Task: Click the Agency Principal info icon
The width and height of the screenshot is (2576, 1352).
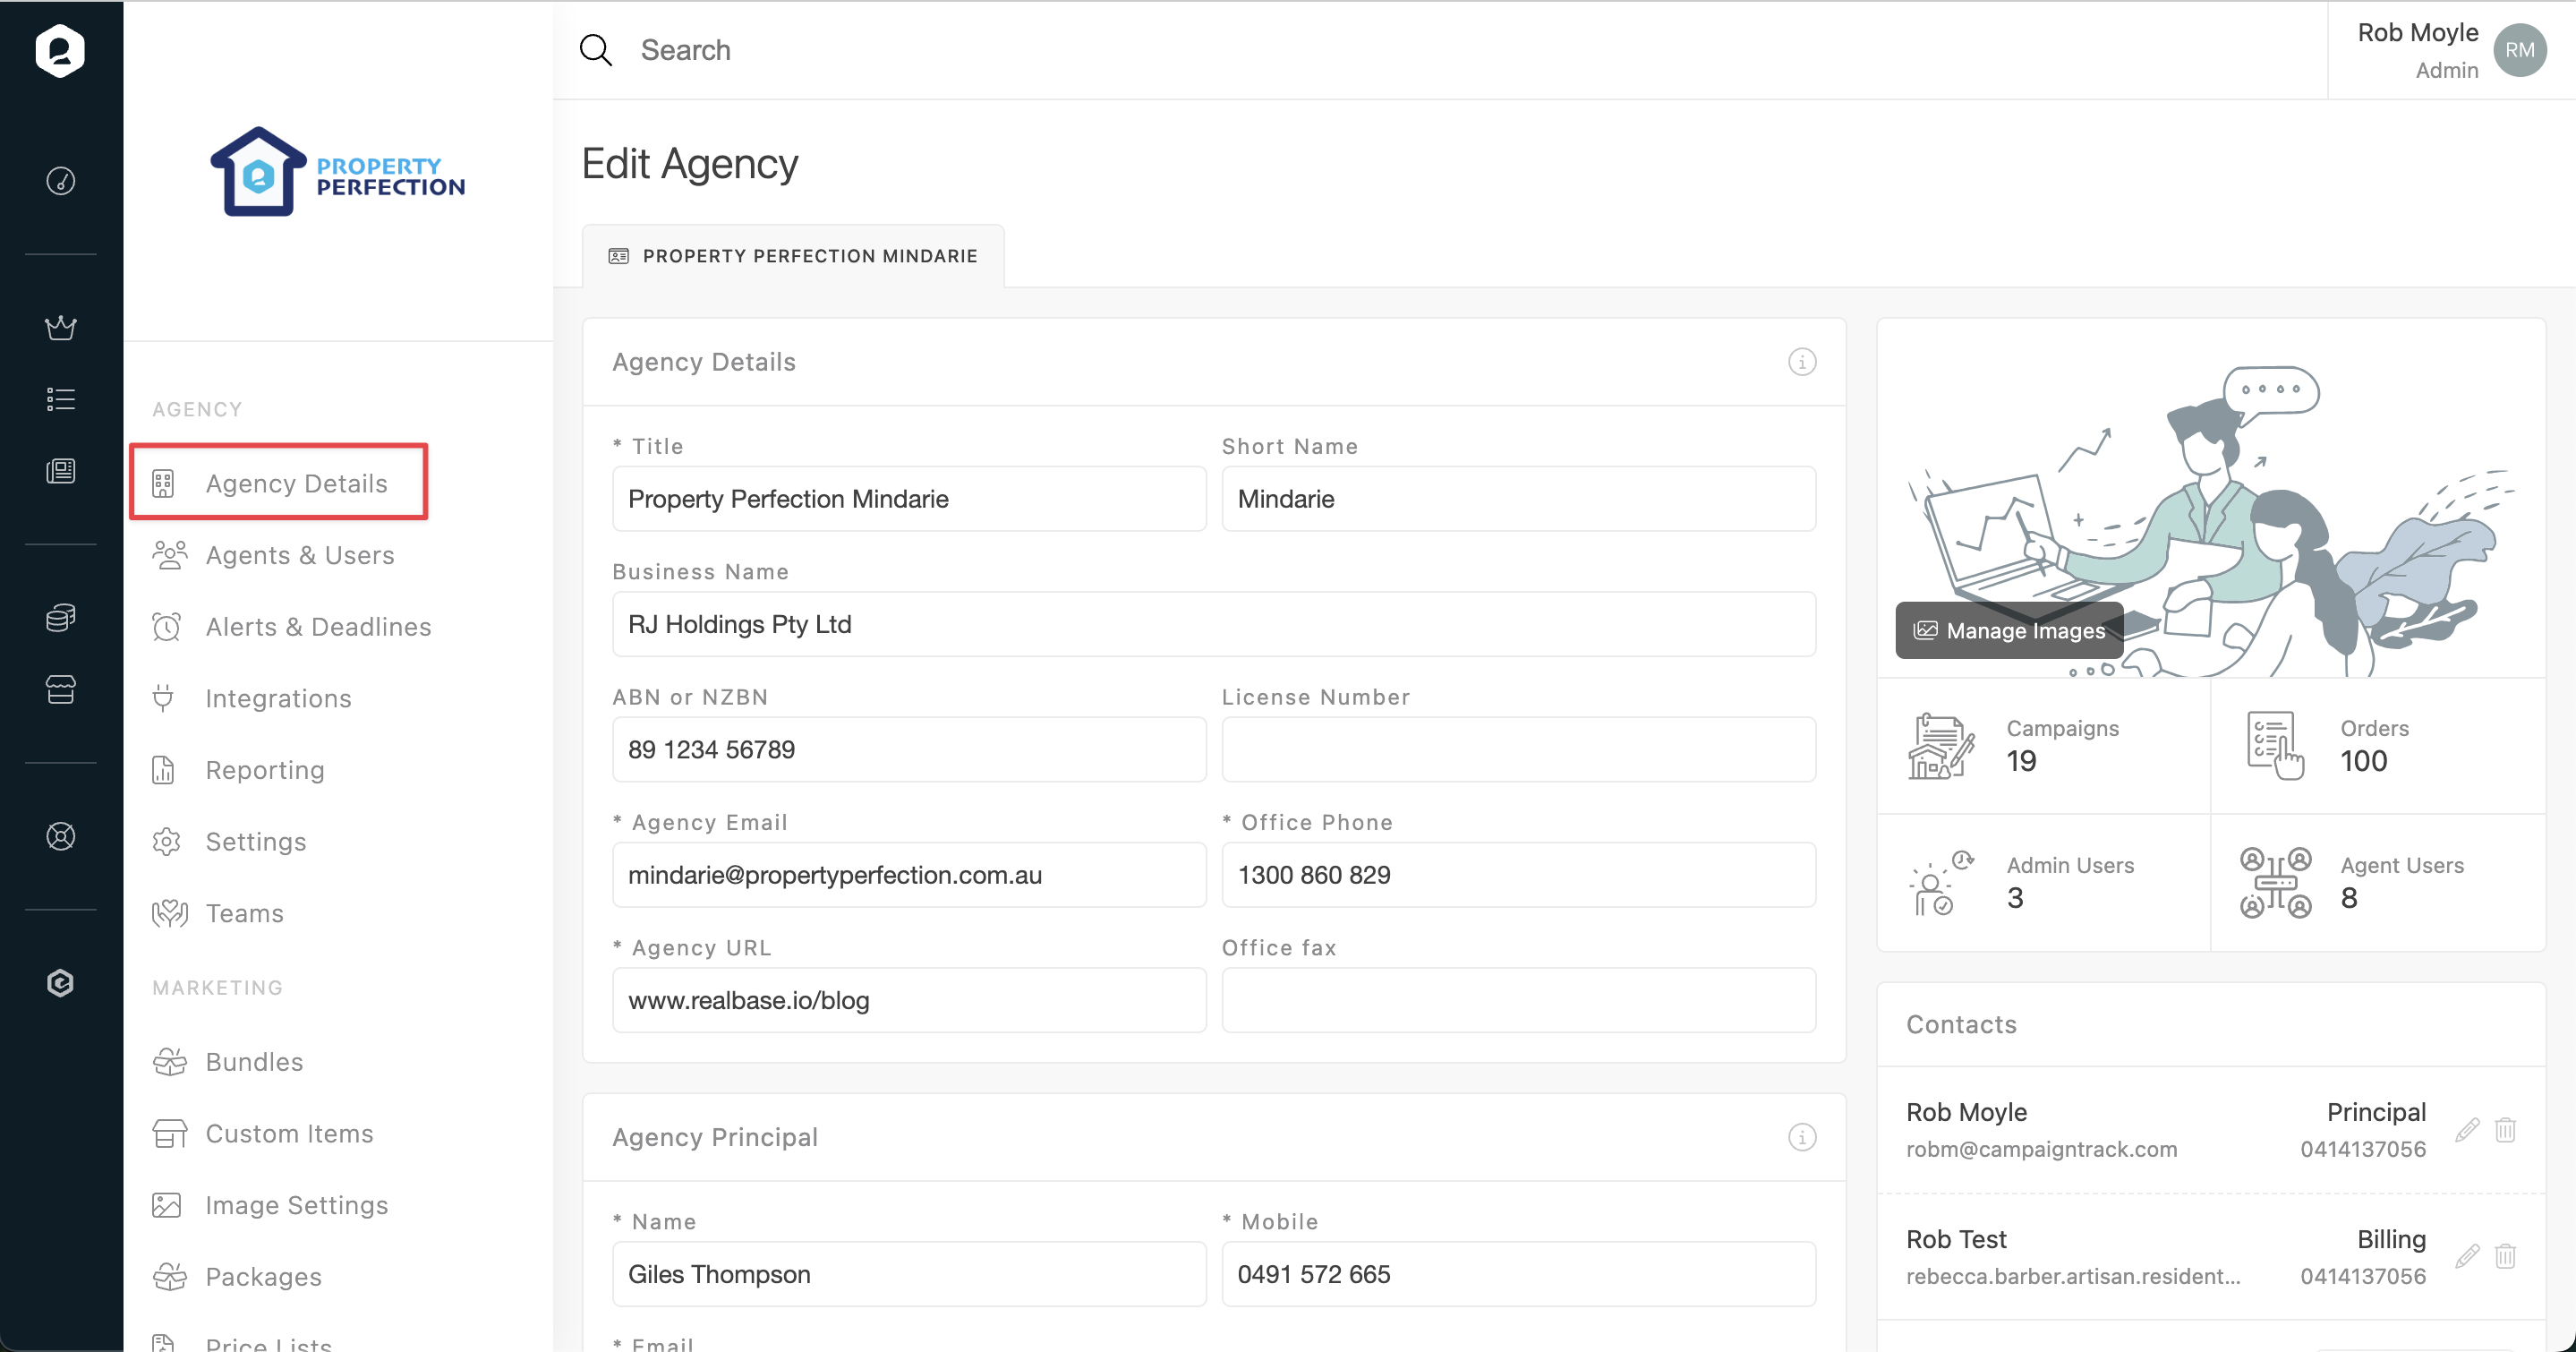Action: [x=1802, y=1137]
